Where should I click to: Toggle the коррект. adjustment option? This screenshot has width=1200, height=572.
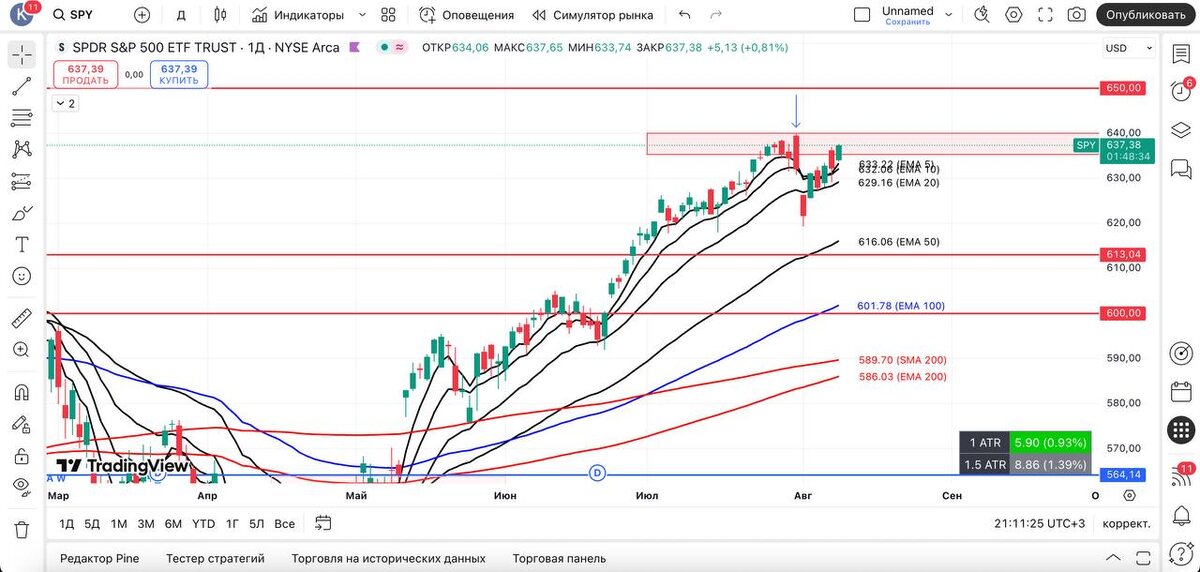tap(1126, 523)
